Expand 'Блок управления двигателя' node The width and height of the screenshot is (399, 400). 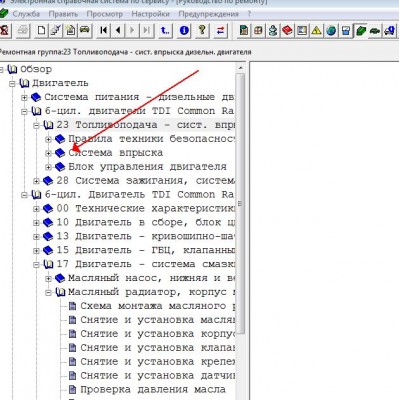[48, 167]
